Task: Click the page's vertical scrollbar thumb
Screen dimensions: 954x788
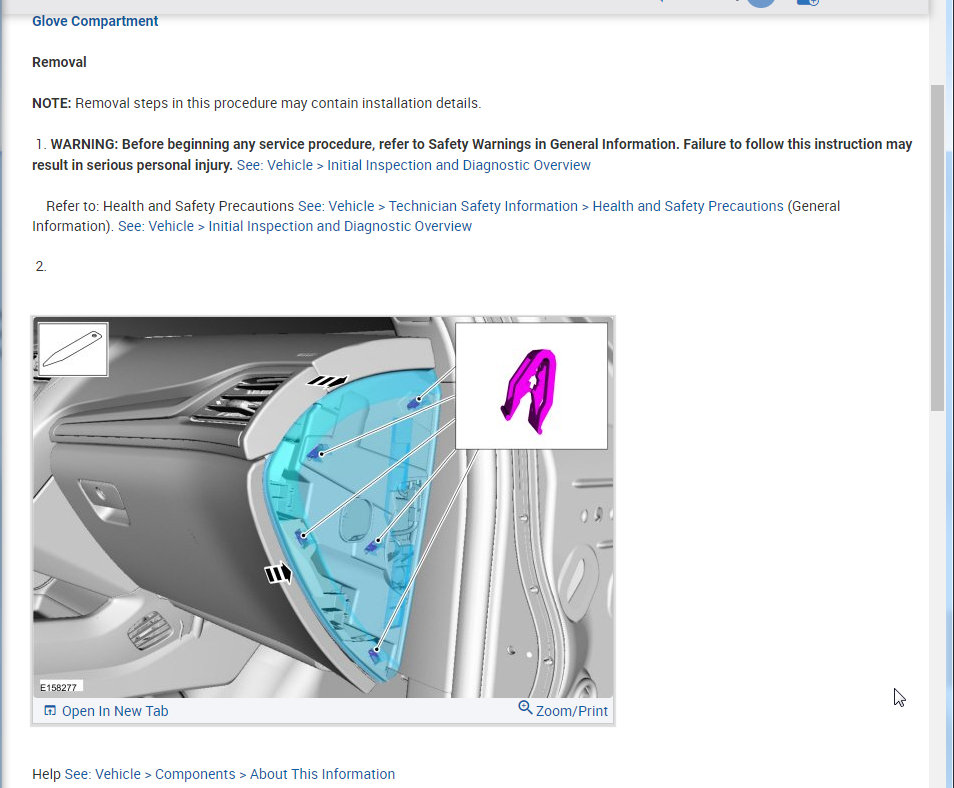Action: click(937, 248)
